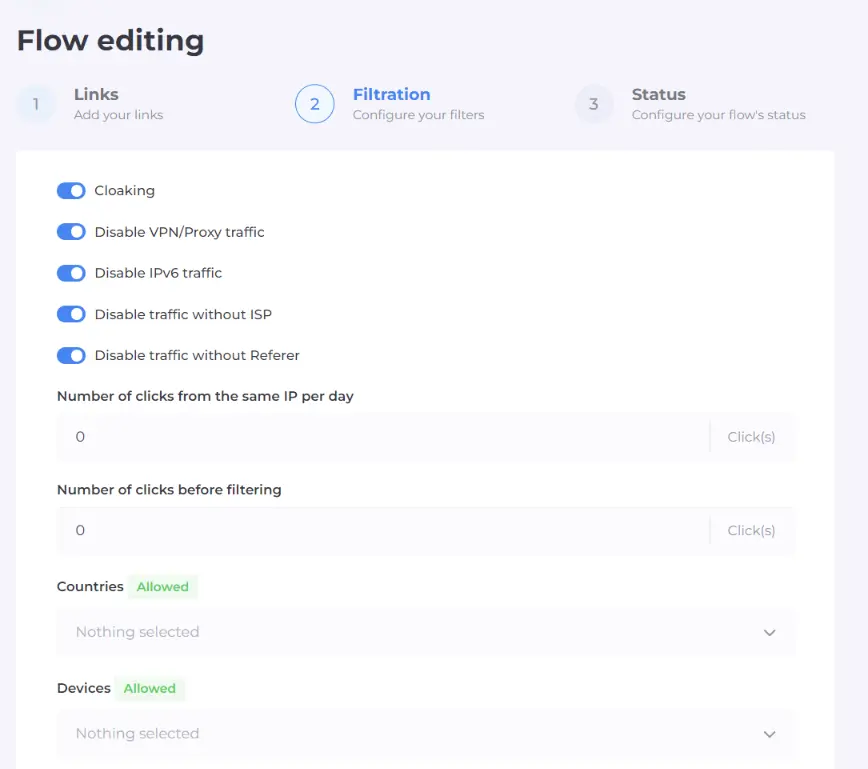This screenshot has width=868, height=769.
Task: Click the step 3 circle icon
Action: 593,104
